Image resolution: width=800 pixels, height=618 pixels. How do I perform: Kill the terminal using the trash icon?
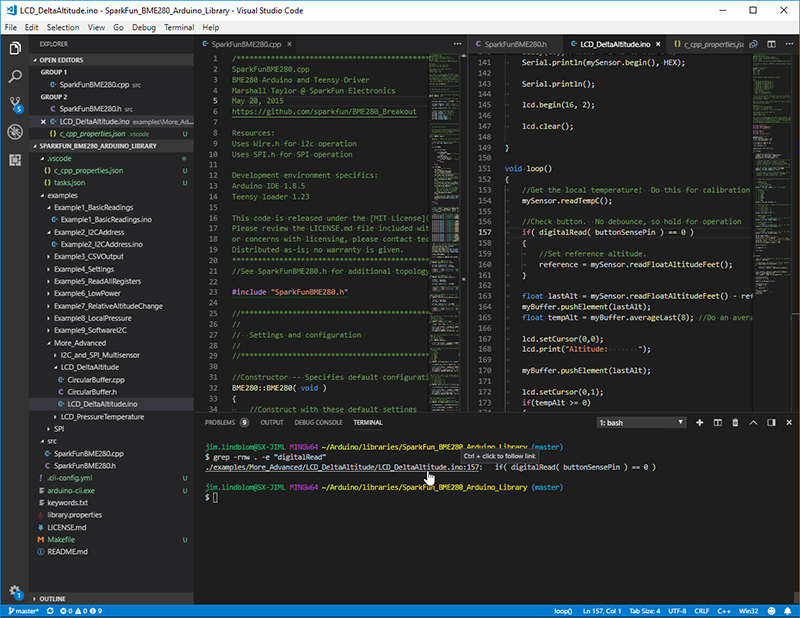pyautogui.click(x=737, y=422)
